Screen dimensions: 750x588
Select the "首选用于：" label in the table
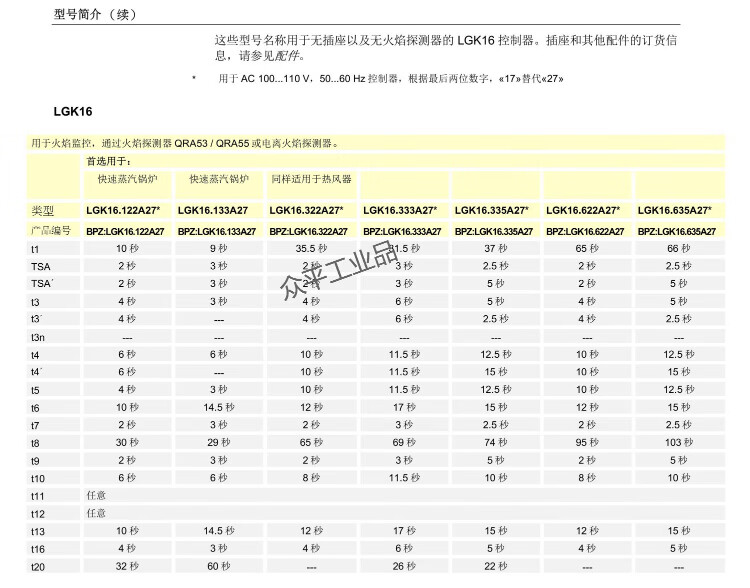coord(108,160)
